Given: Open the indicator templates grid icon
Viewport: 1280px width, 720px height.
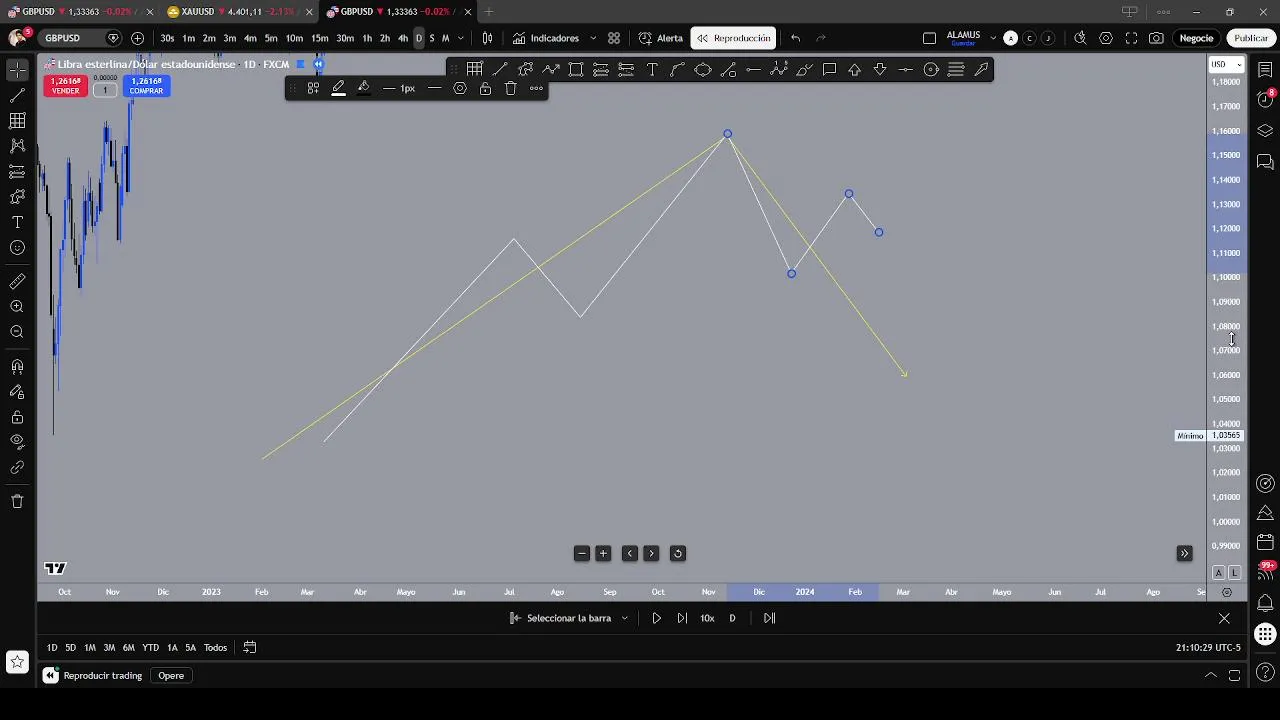Looking at the screenshot, I should (x=614, y=38).
